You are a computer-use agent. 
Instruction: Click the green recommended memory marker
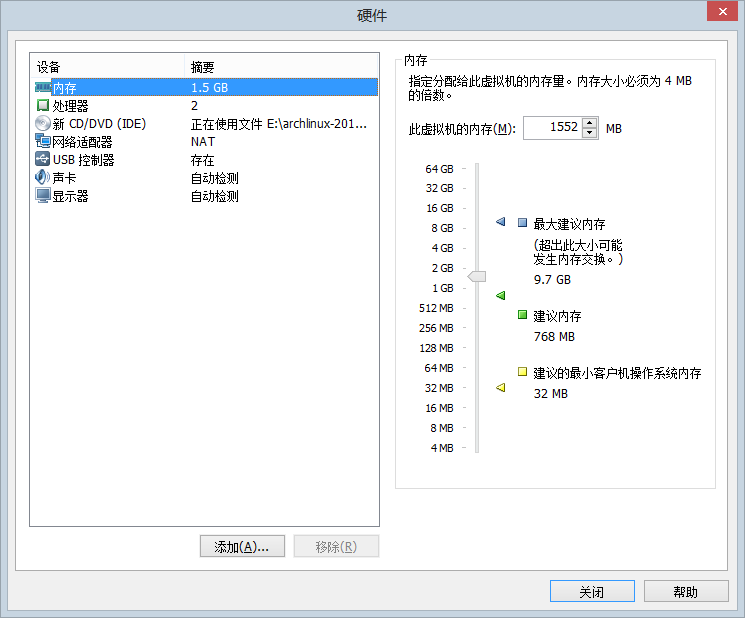tap(500, 295)
